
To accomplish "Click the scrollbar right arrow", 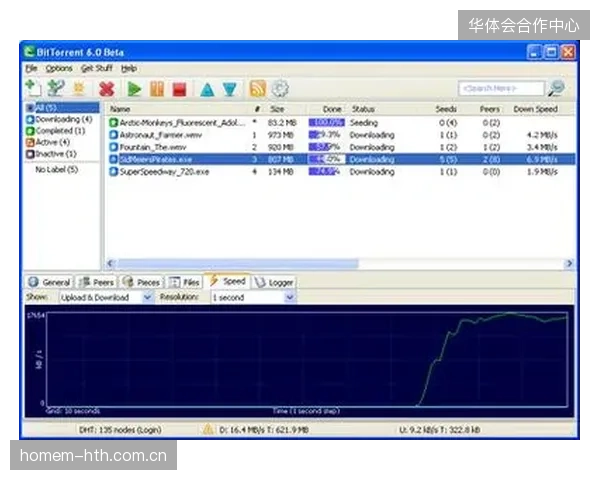I will click(x=569, y=263).
